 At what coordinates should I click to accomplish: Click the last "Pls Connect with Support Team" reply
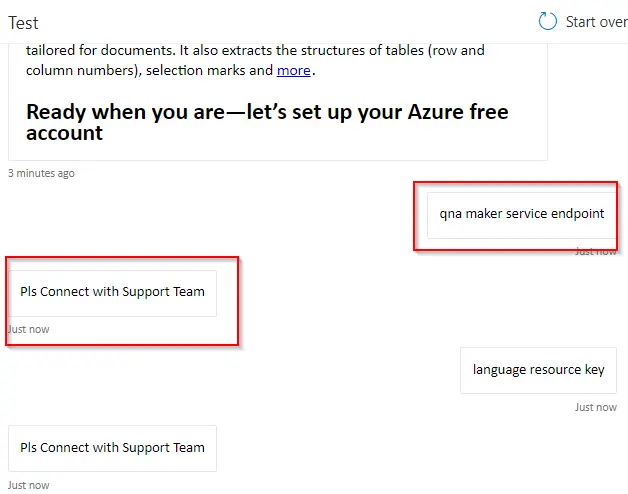pyautogui.click(x=112, y=448)
